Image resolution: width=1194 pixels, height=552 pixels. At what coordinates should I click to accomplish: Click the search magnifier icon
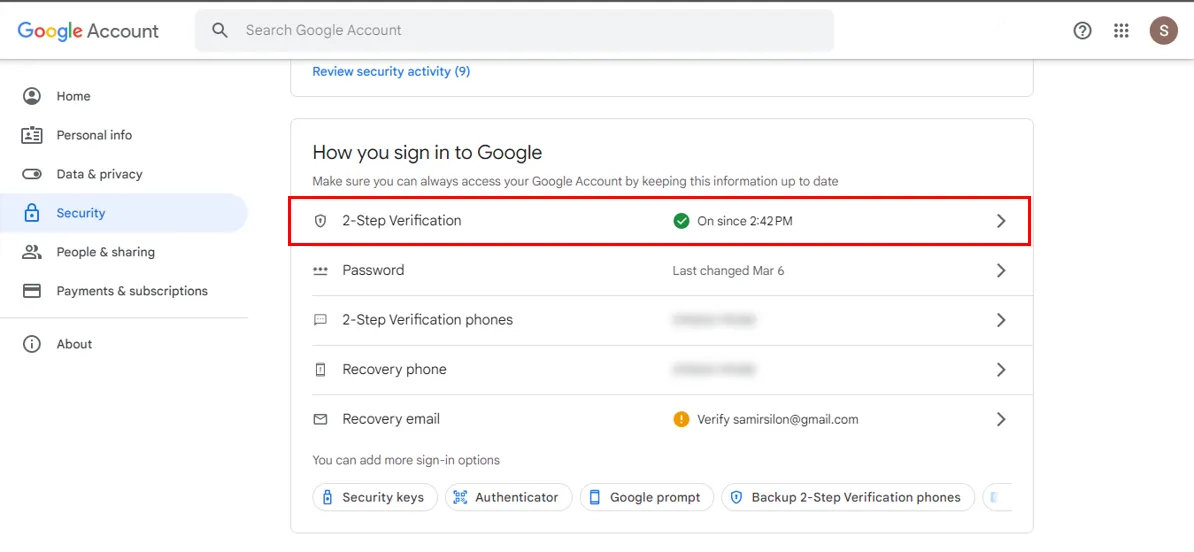point(220,31)
